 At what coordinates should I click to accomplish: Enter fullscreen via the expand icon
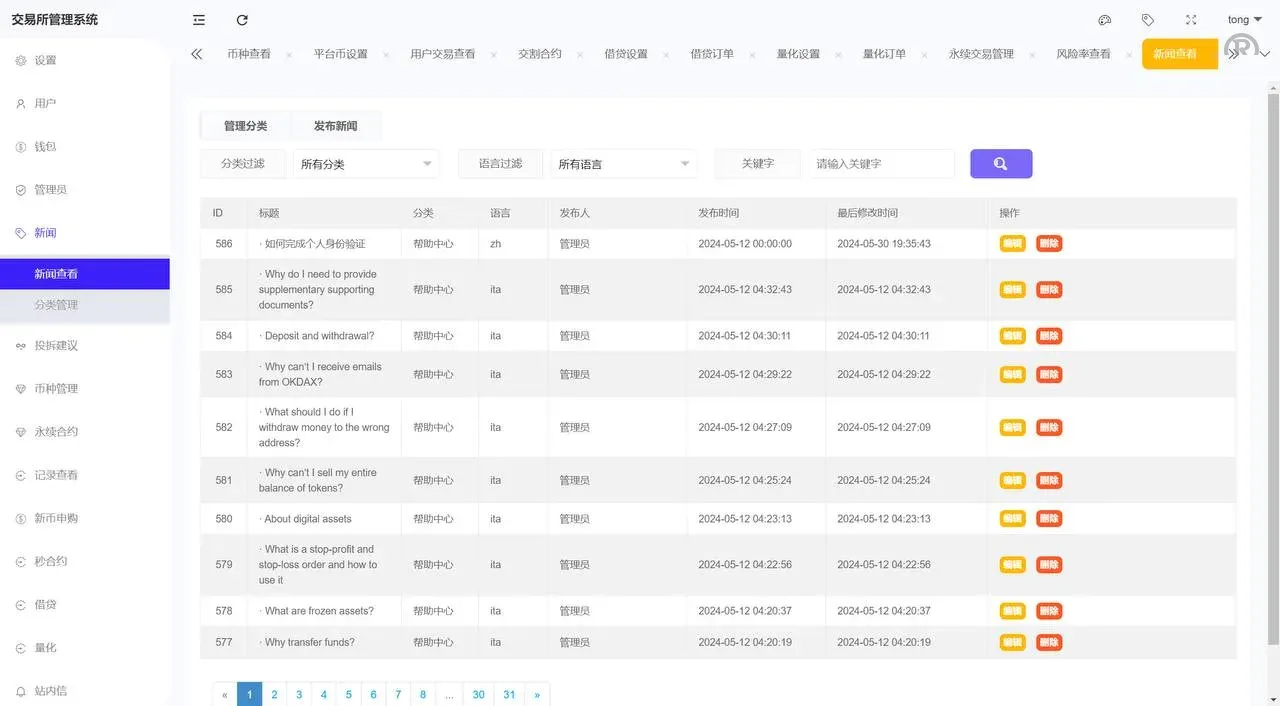[1190, 19]
